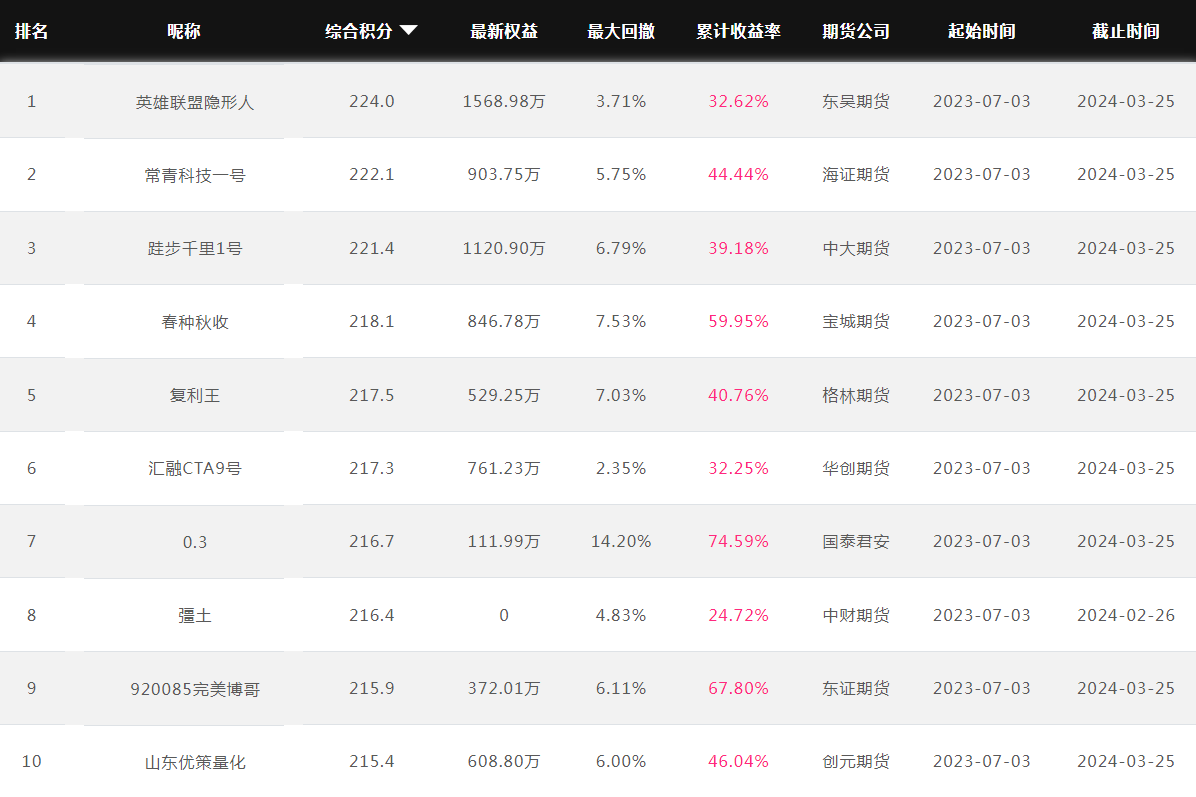Image resolution: width=1196 pixels, height=797 pixels.
Task: Open nickname 疆土
Action: tap(195, 615)
